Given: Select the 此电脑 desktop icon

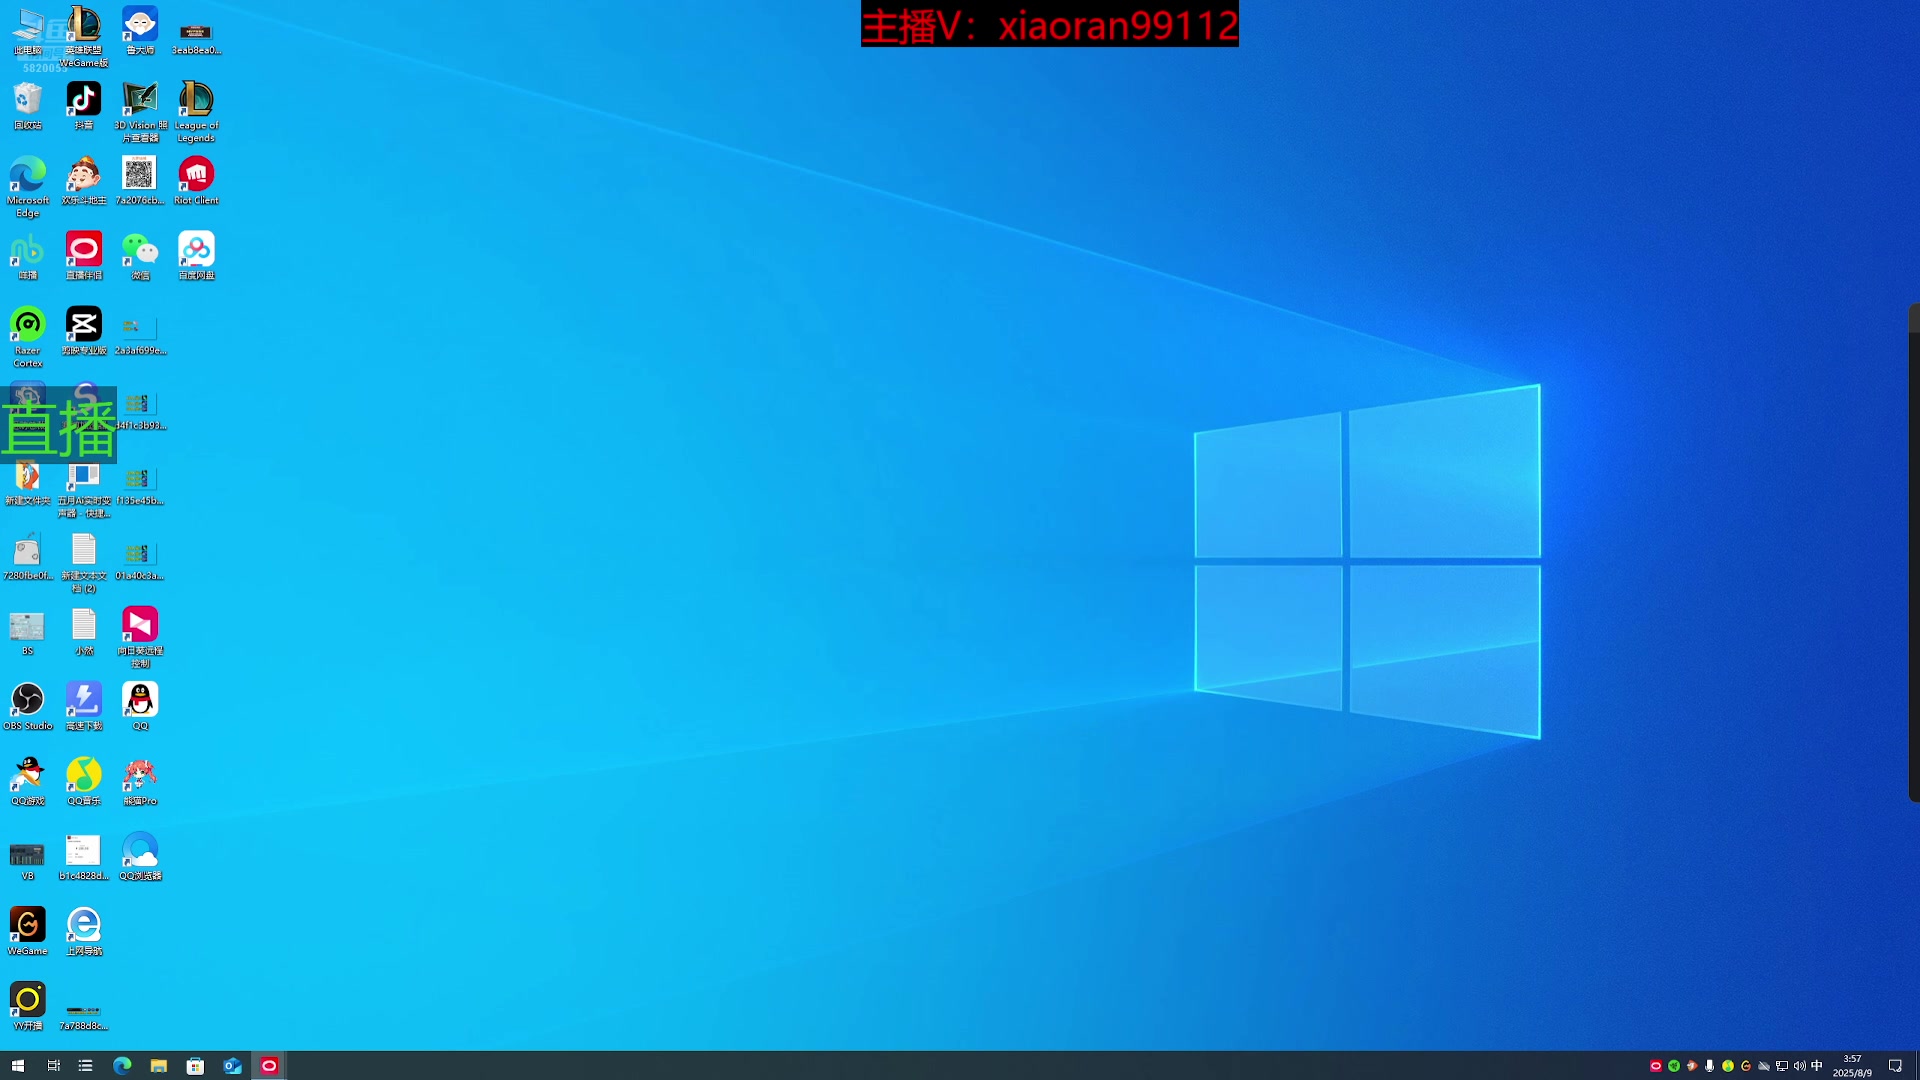Looking at the screenshot, I should point(28,31).
